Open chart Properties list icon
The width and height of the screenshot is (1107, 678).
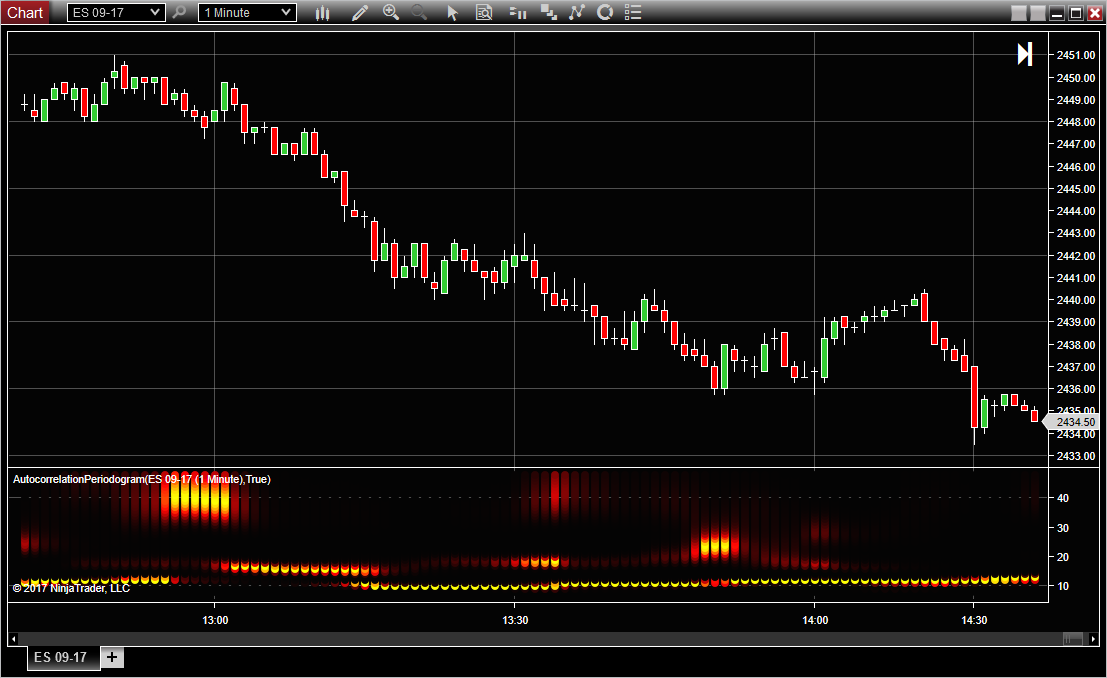click(633, 13)
